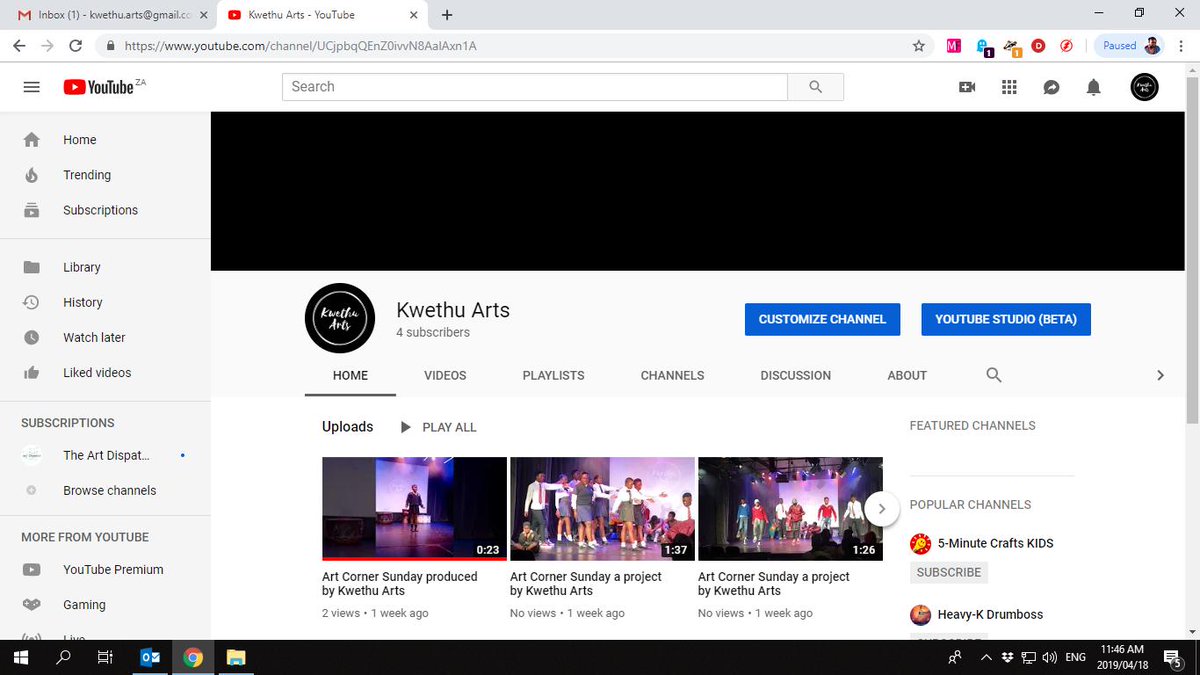
Task: Open a new Chrome tab
Action: click(x=447, y=15)
